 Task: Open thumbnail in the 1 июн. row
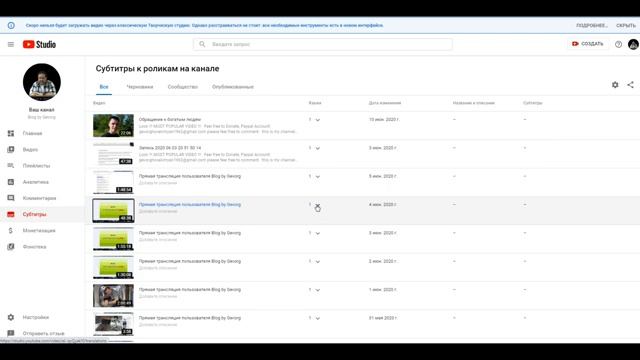coord(113,296)
